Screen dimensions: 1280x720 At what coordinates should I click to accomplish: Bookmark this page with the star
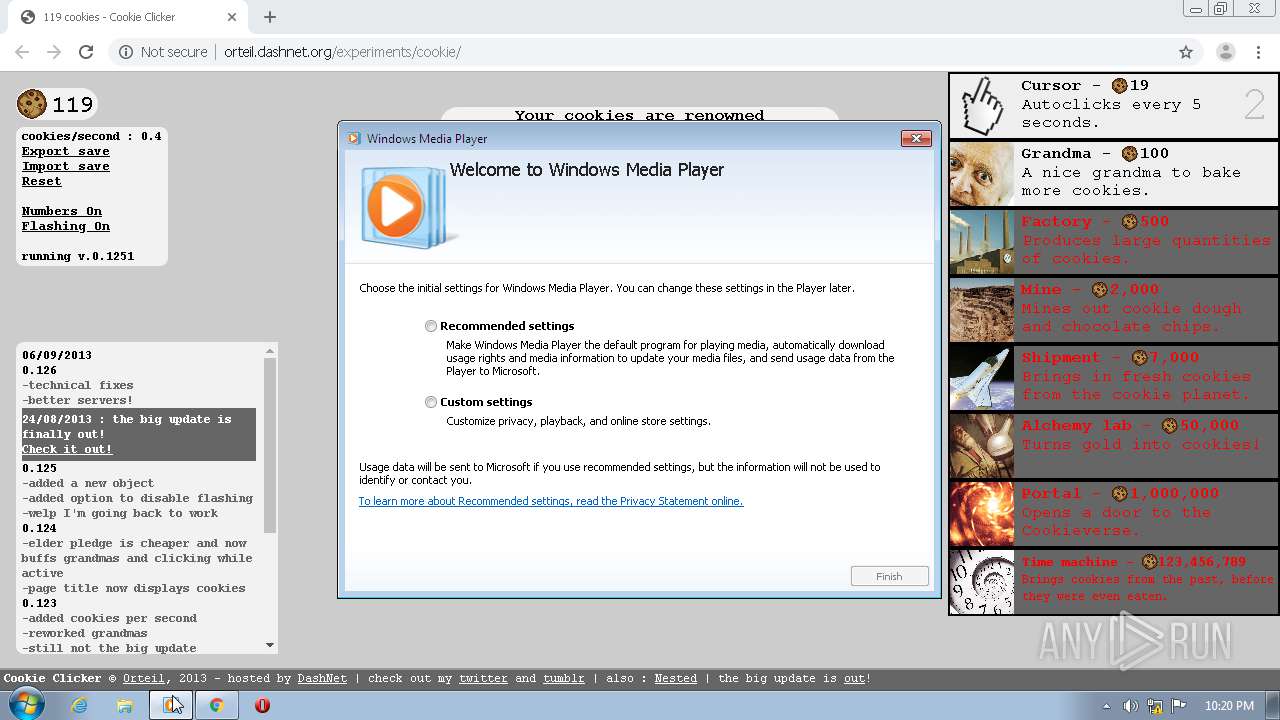tap(1186, 52)
